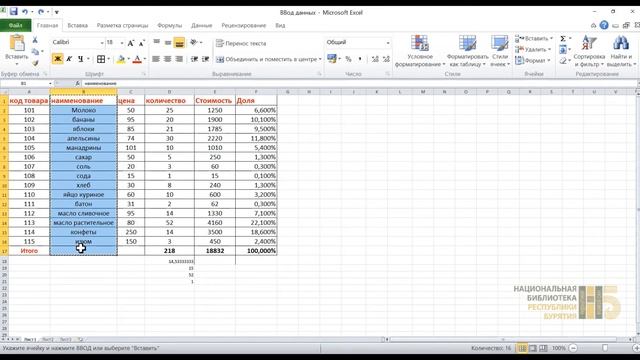The image size is (640, 360).
Task: Select cell containing Молоко
Action: coord(83,110)
